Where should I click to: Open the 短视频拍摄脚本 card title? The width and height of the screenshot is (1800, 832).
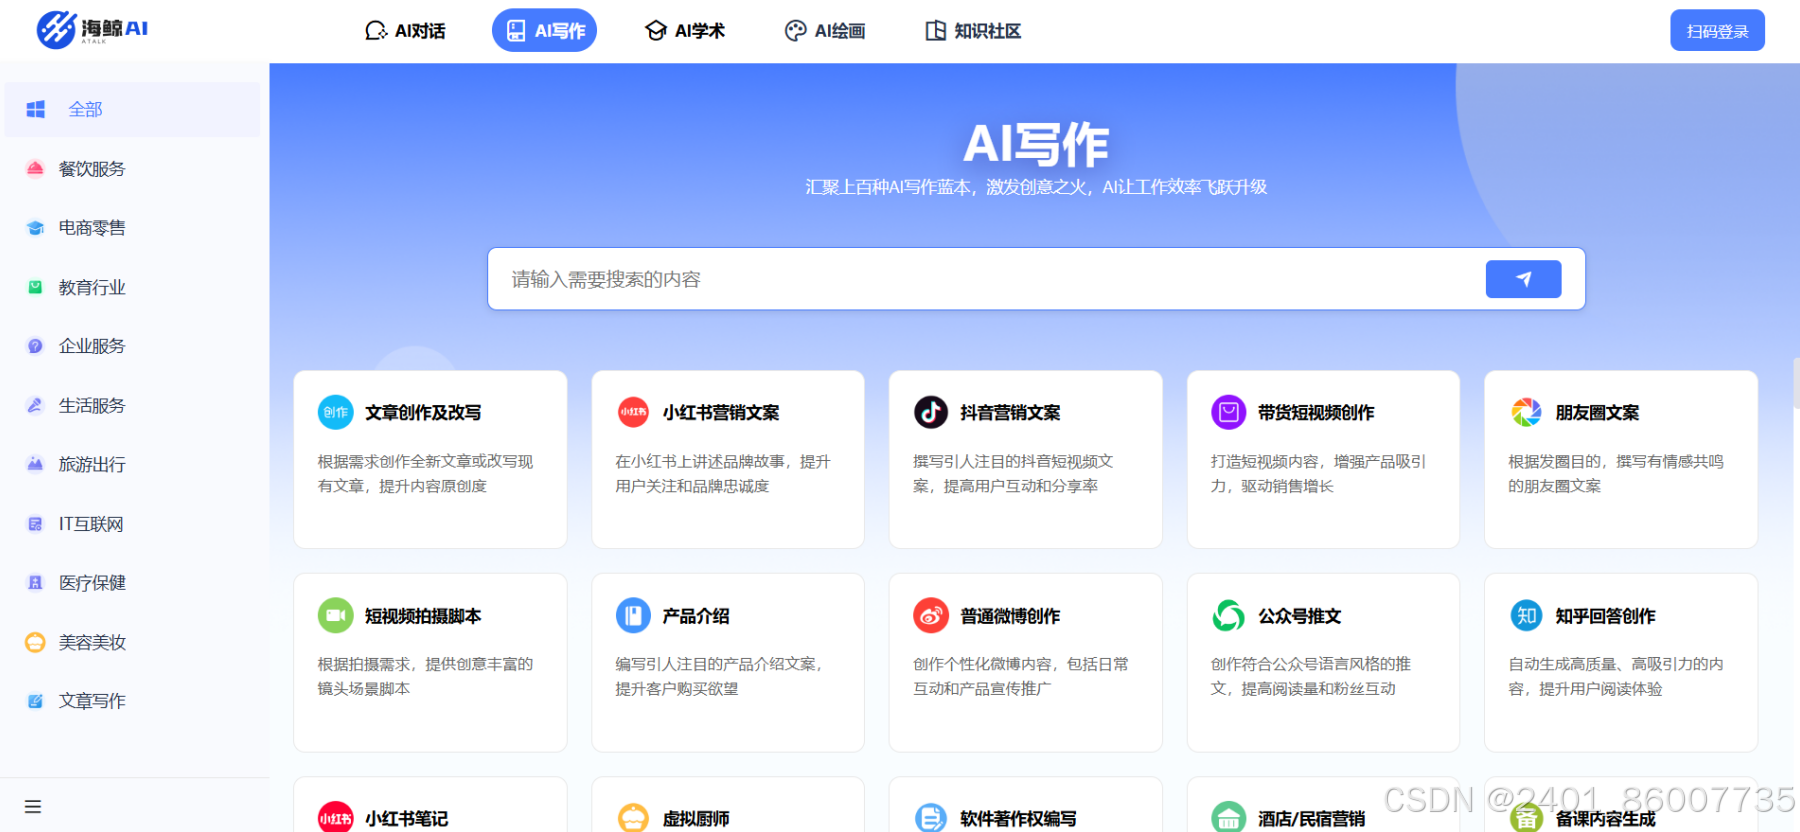[423, 616]
